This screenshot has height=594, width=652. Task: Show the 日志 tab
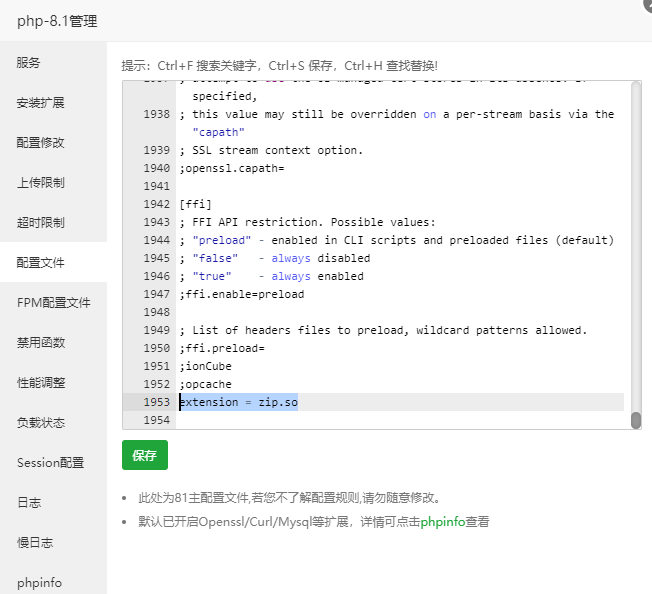[29, 502]
